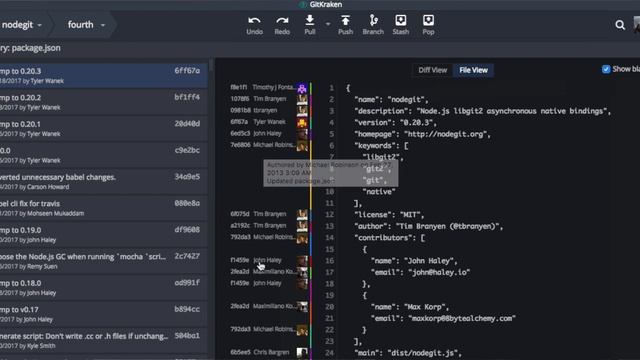Click the package.json history header
Viewport: 640px width, 360px height.
pos(30,48)
